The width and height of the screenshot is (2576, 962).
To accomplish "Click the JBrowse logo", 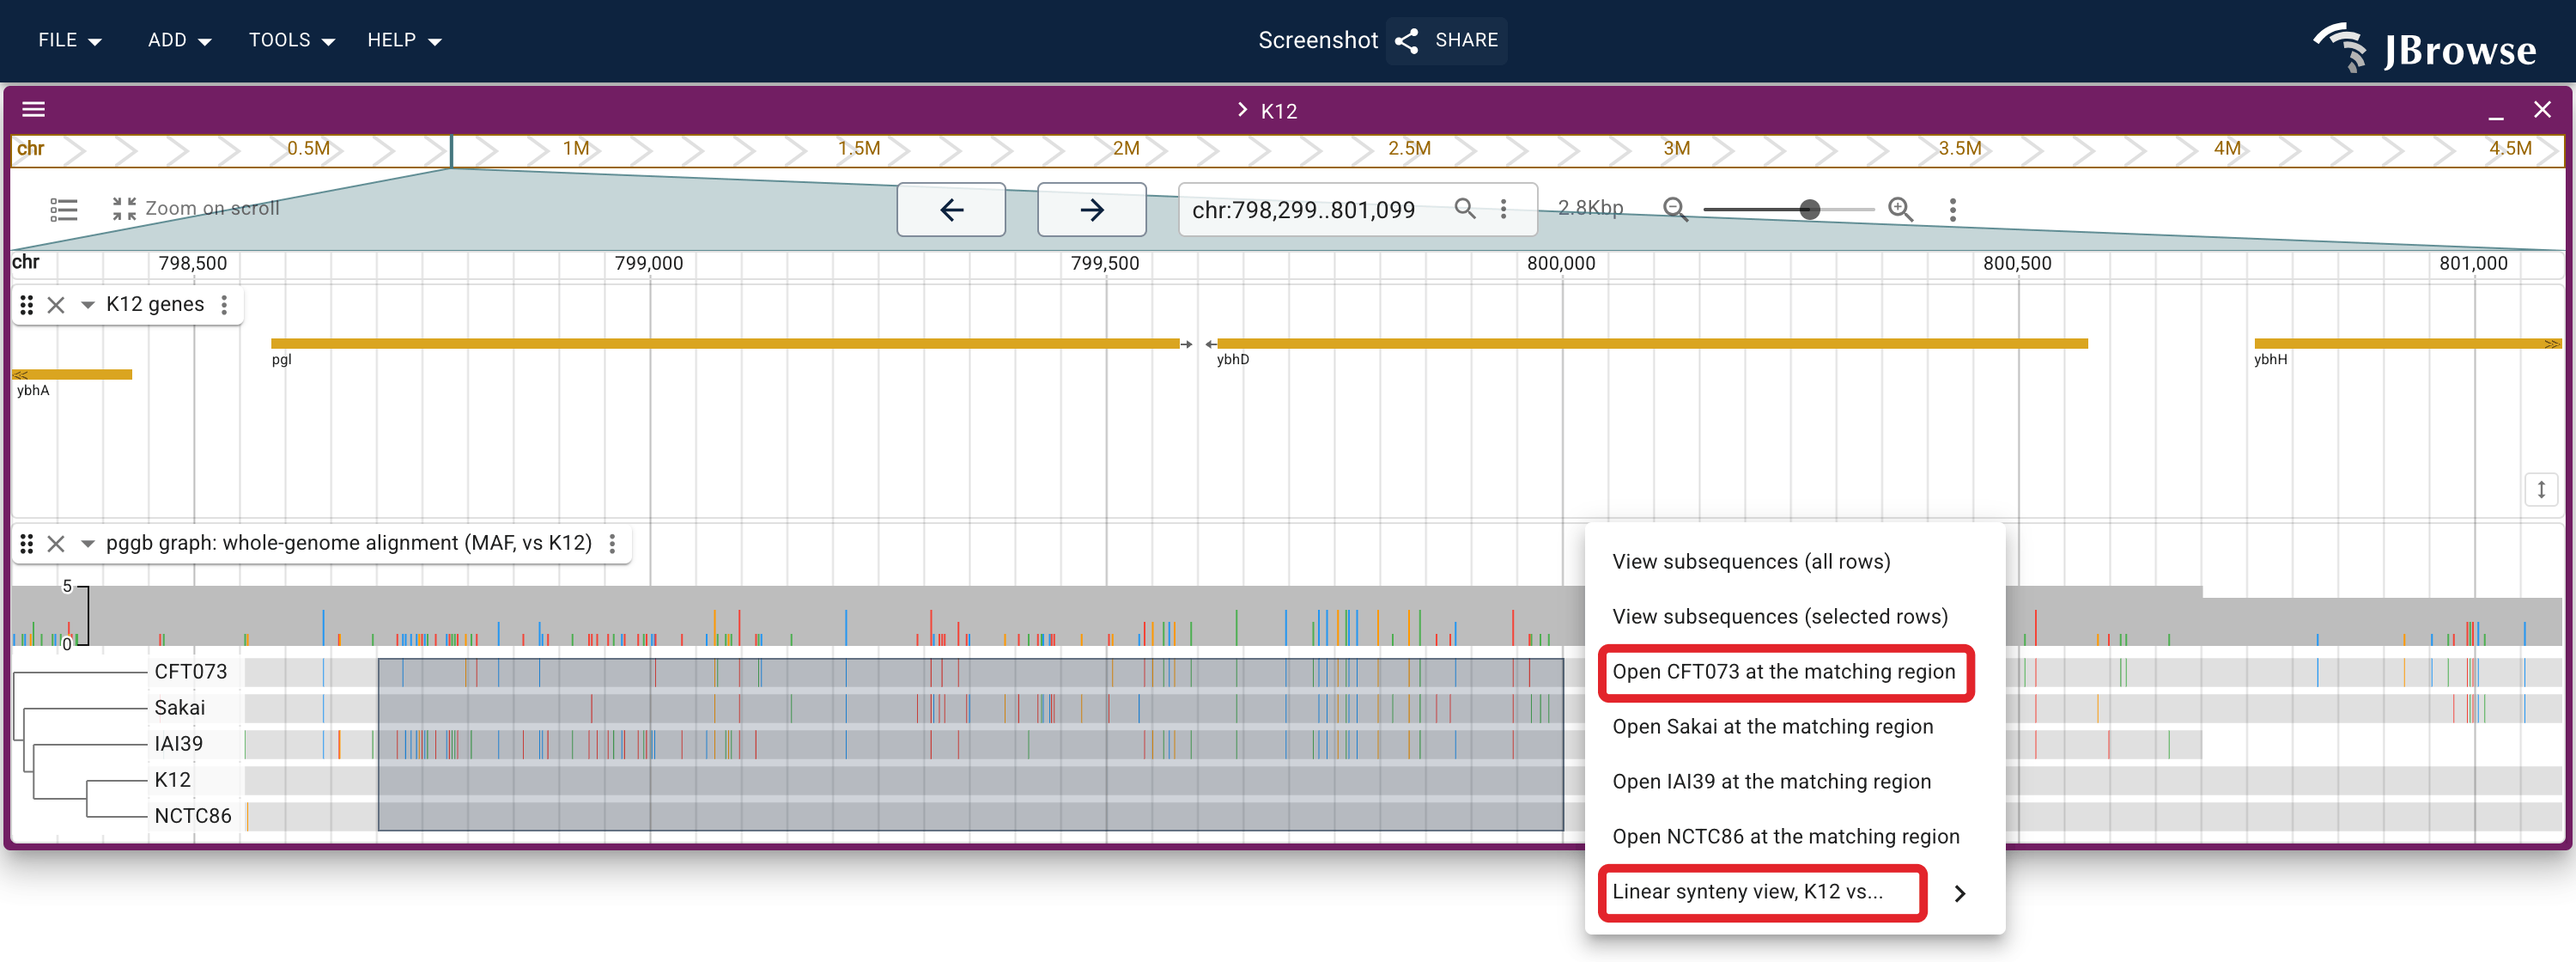I will [x=2425, y=47].
